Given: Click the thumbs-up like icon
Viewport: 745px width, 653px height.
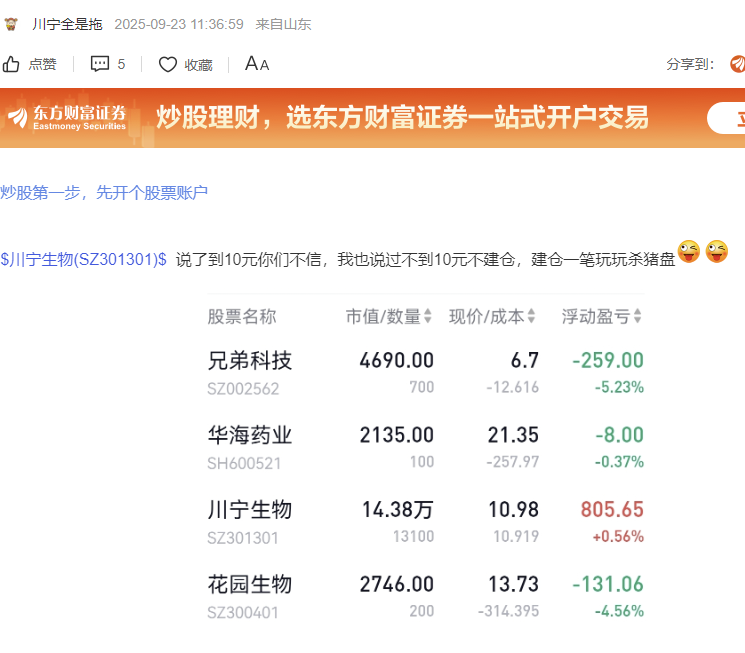Looking at the screenshot, I should [10, 64].
